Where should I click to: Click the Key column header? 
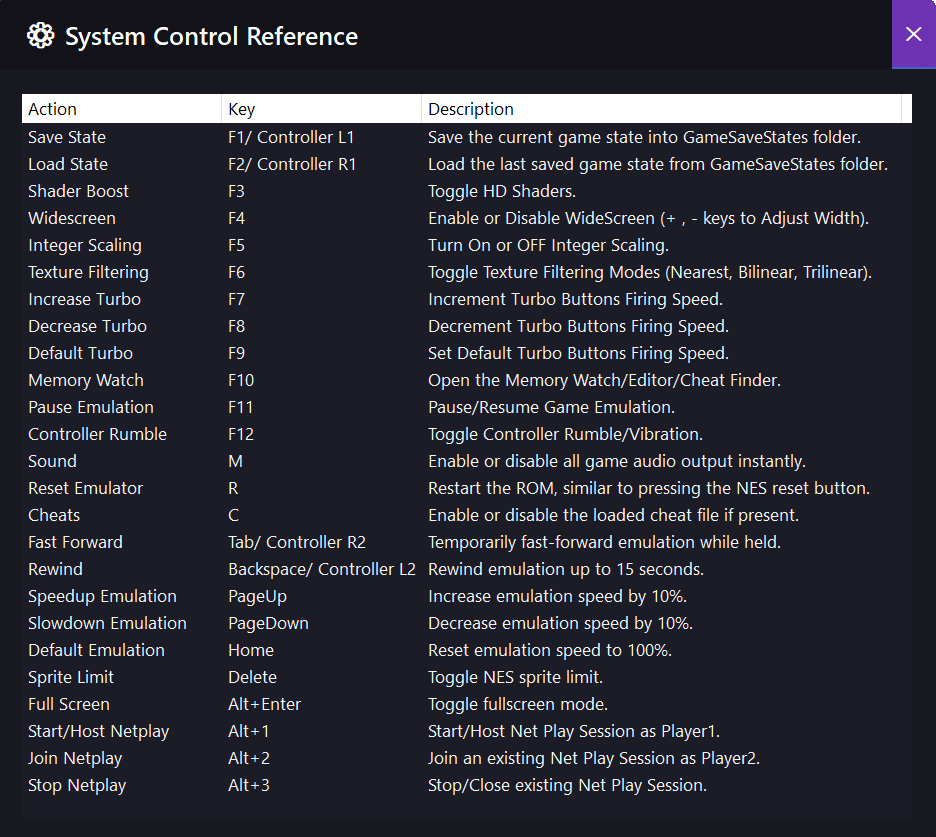click(x=321, y=109)
